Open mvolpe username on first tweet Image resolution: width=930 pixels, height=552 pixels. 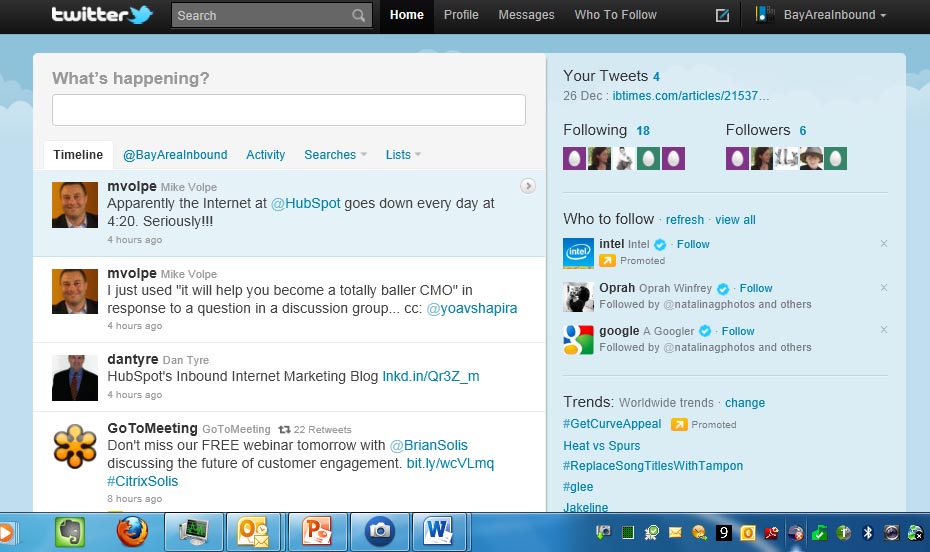click(132, 186)
